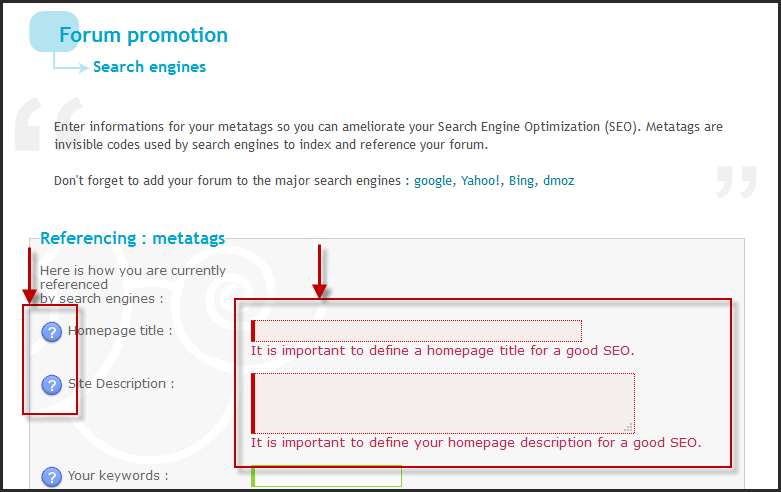This screenshot has height=492, width=781.
Task: Open the Yahoo! link
Action: pos(480,180)
